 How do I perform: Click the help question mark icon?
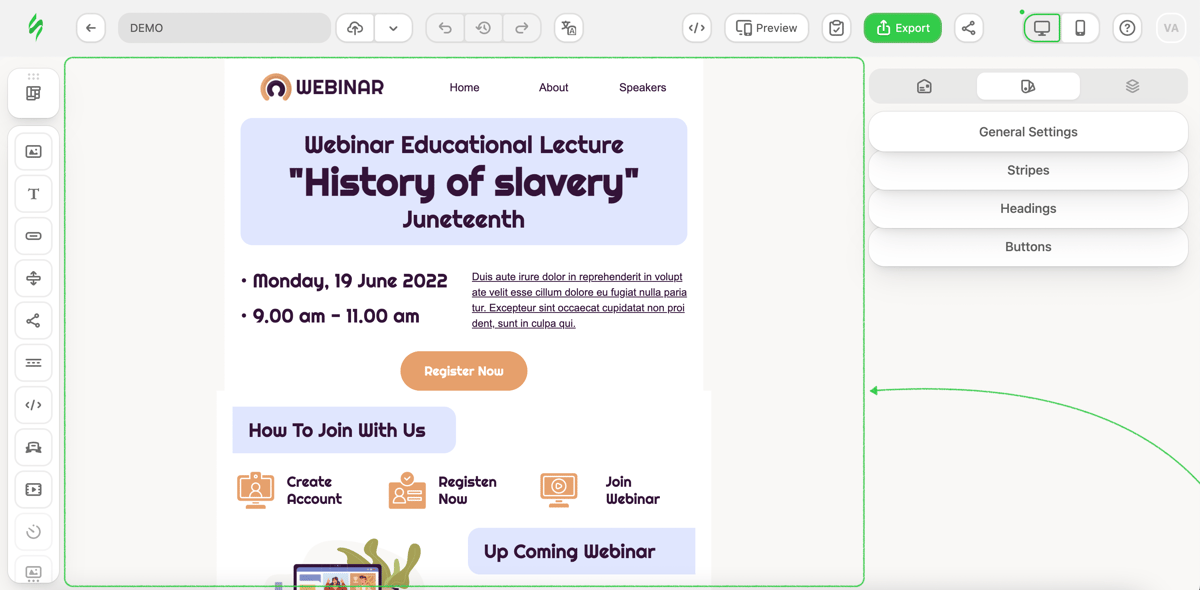[x=1127, y=28]
